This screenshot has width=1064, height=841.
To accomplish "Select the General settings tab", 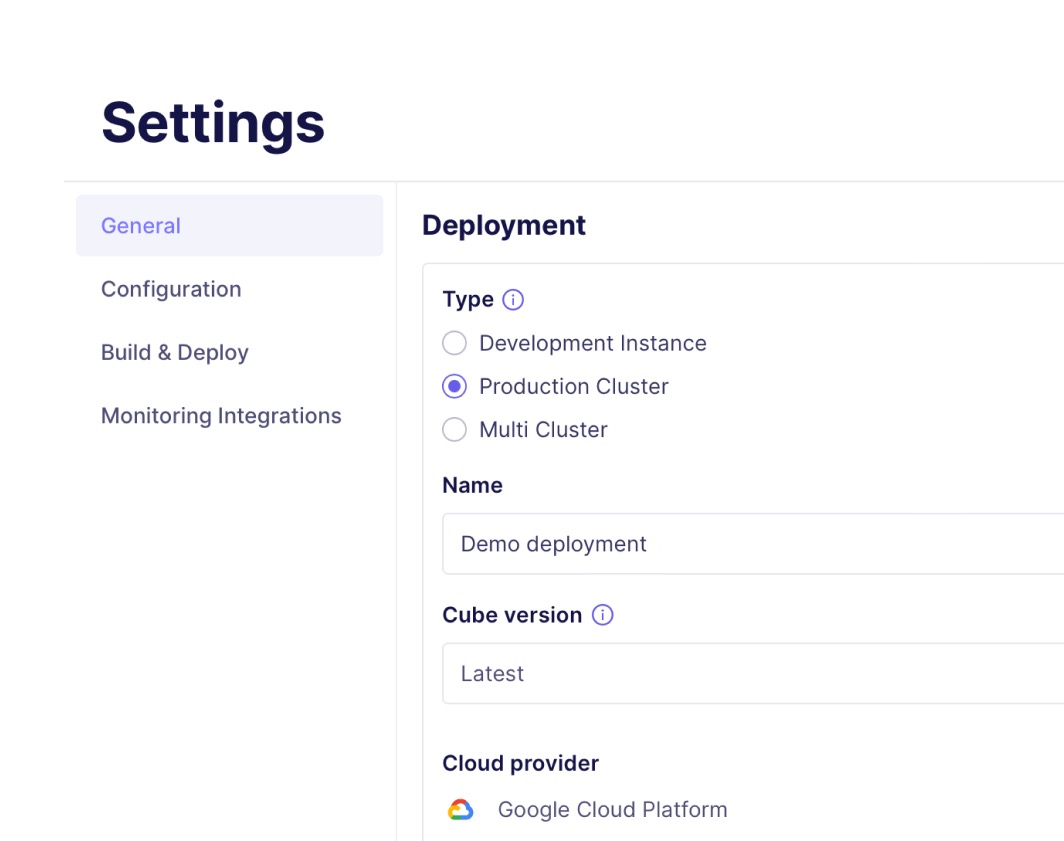I will (x=140, y=226).
